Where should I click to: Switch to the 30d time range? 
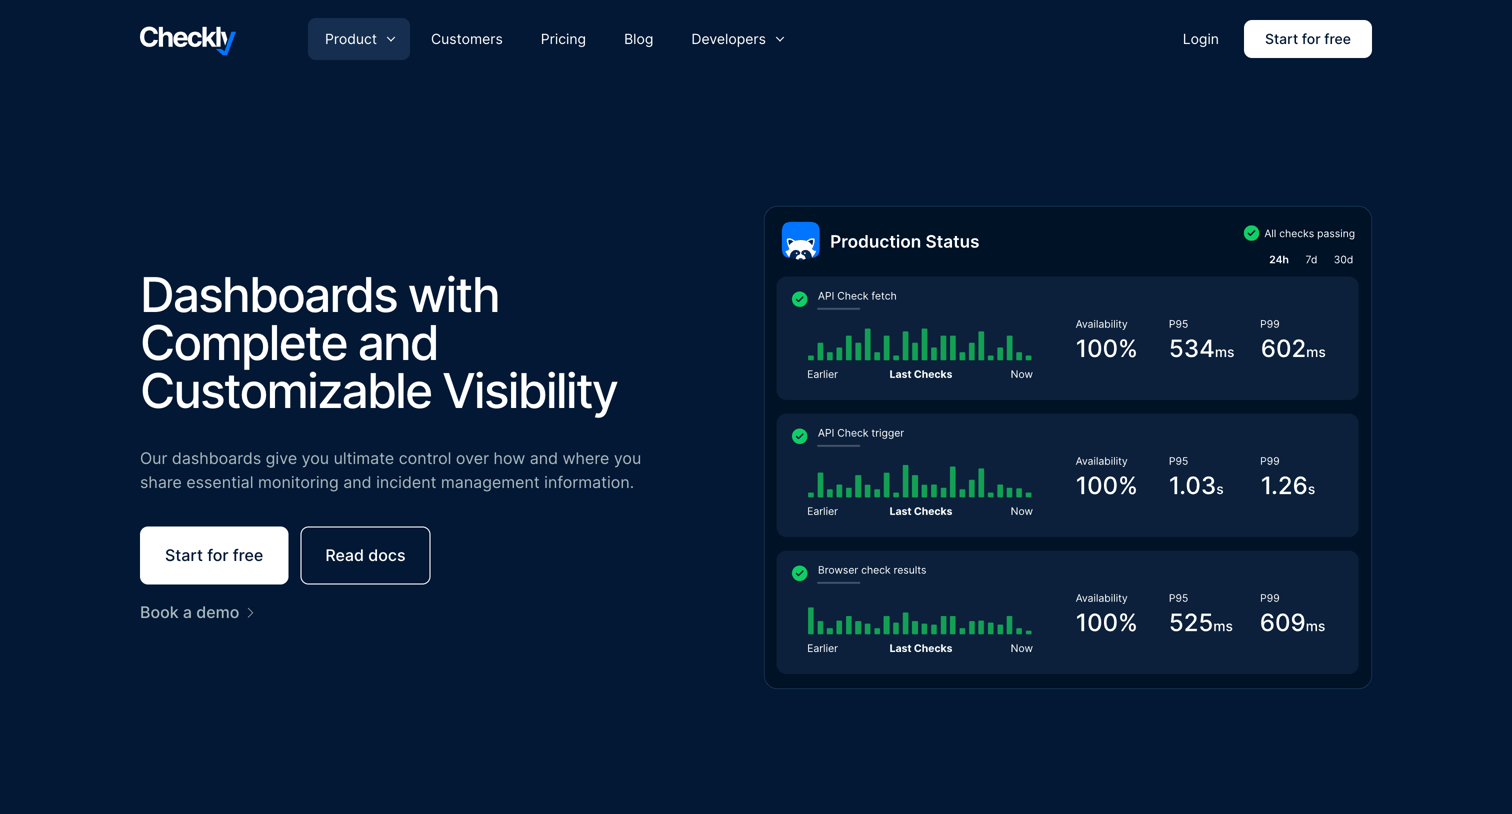coord(1343,260)
